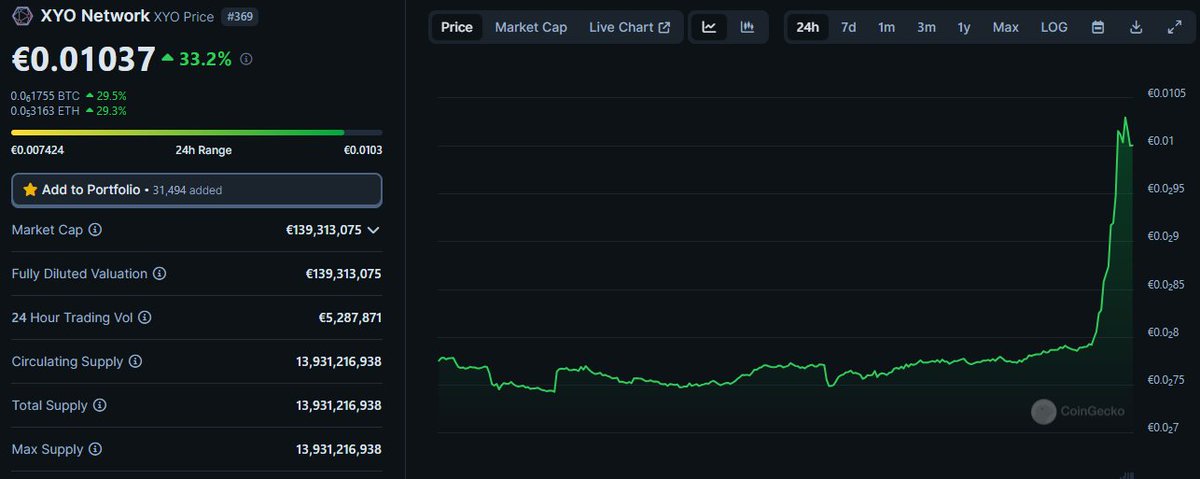
Task: Select 1m time range
Action: coord(886,27)
